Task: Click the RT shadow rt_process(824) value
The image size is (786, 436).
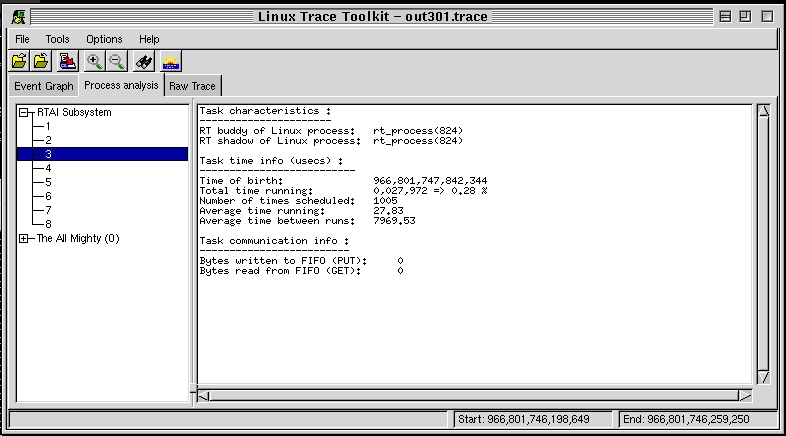Action: (418, 141)
